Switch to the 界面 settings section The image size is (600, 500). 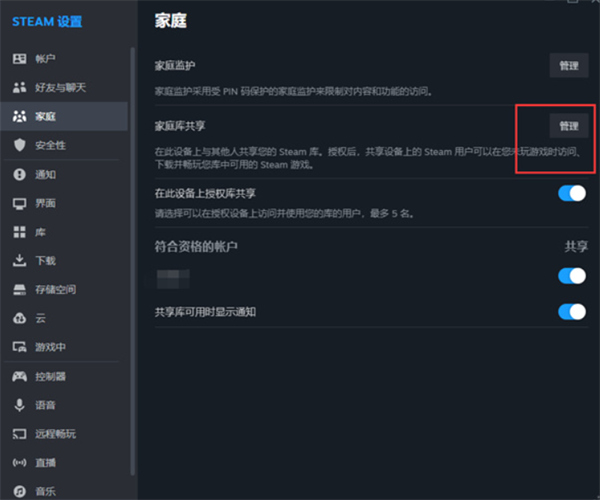tap(64, 204)
